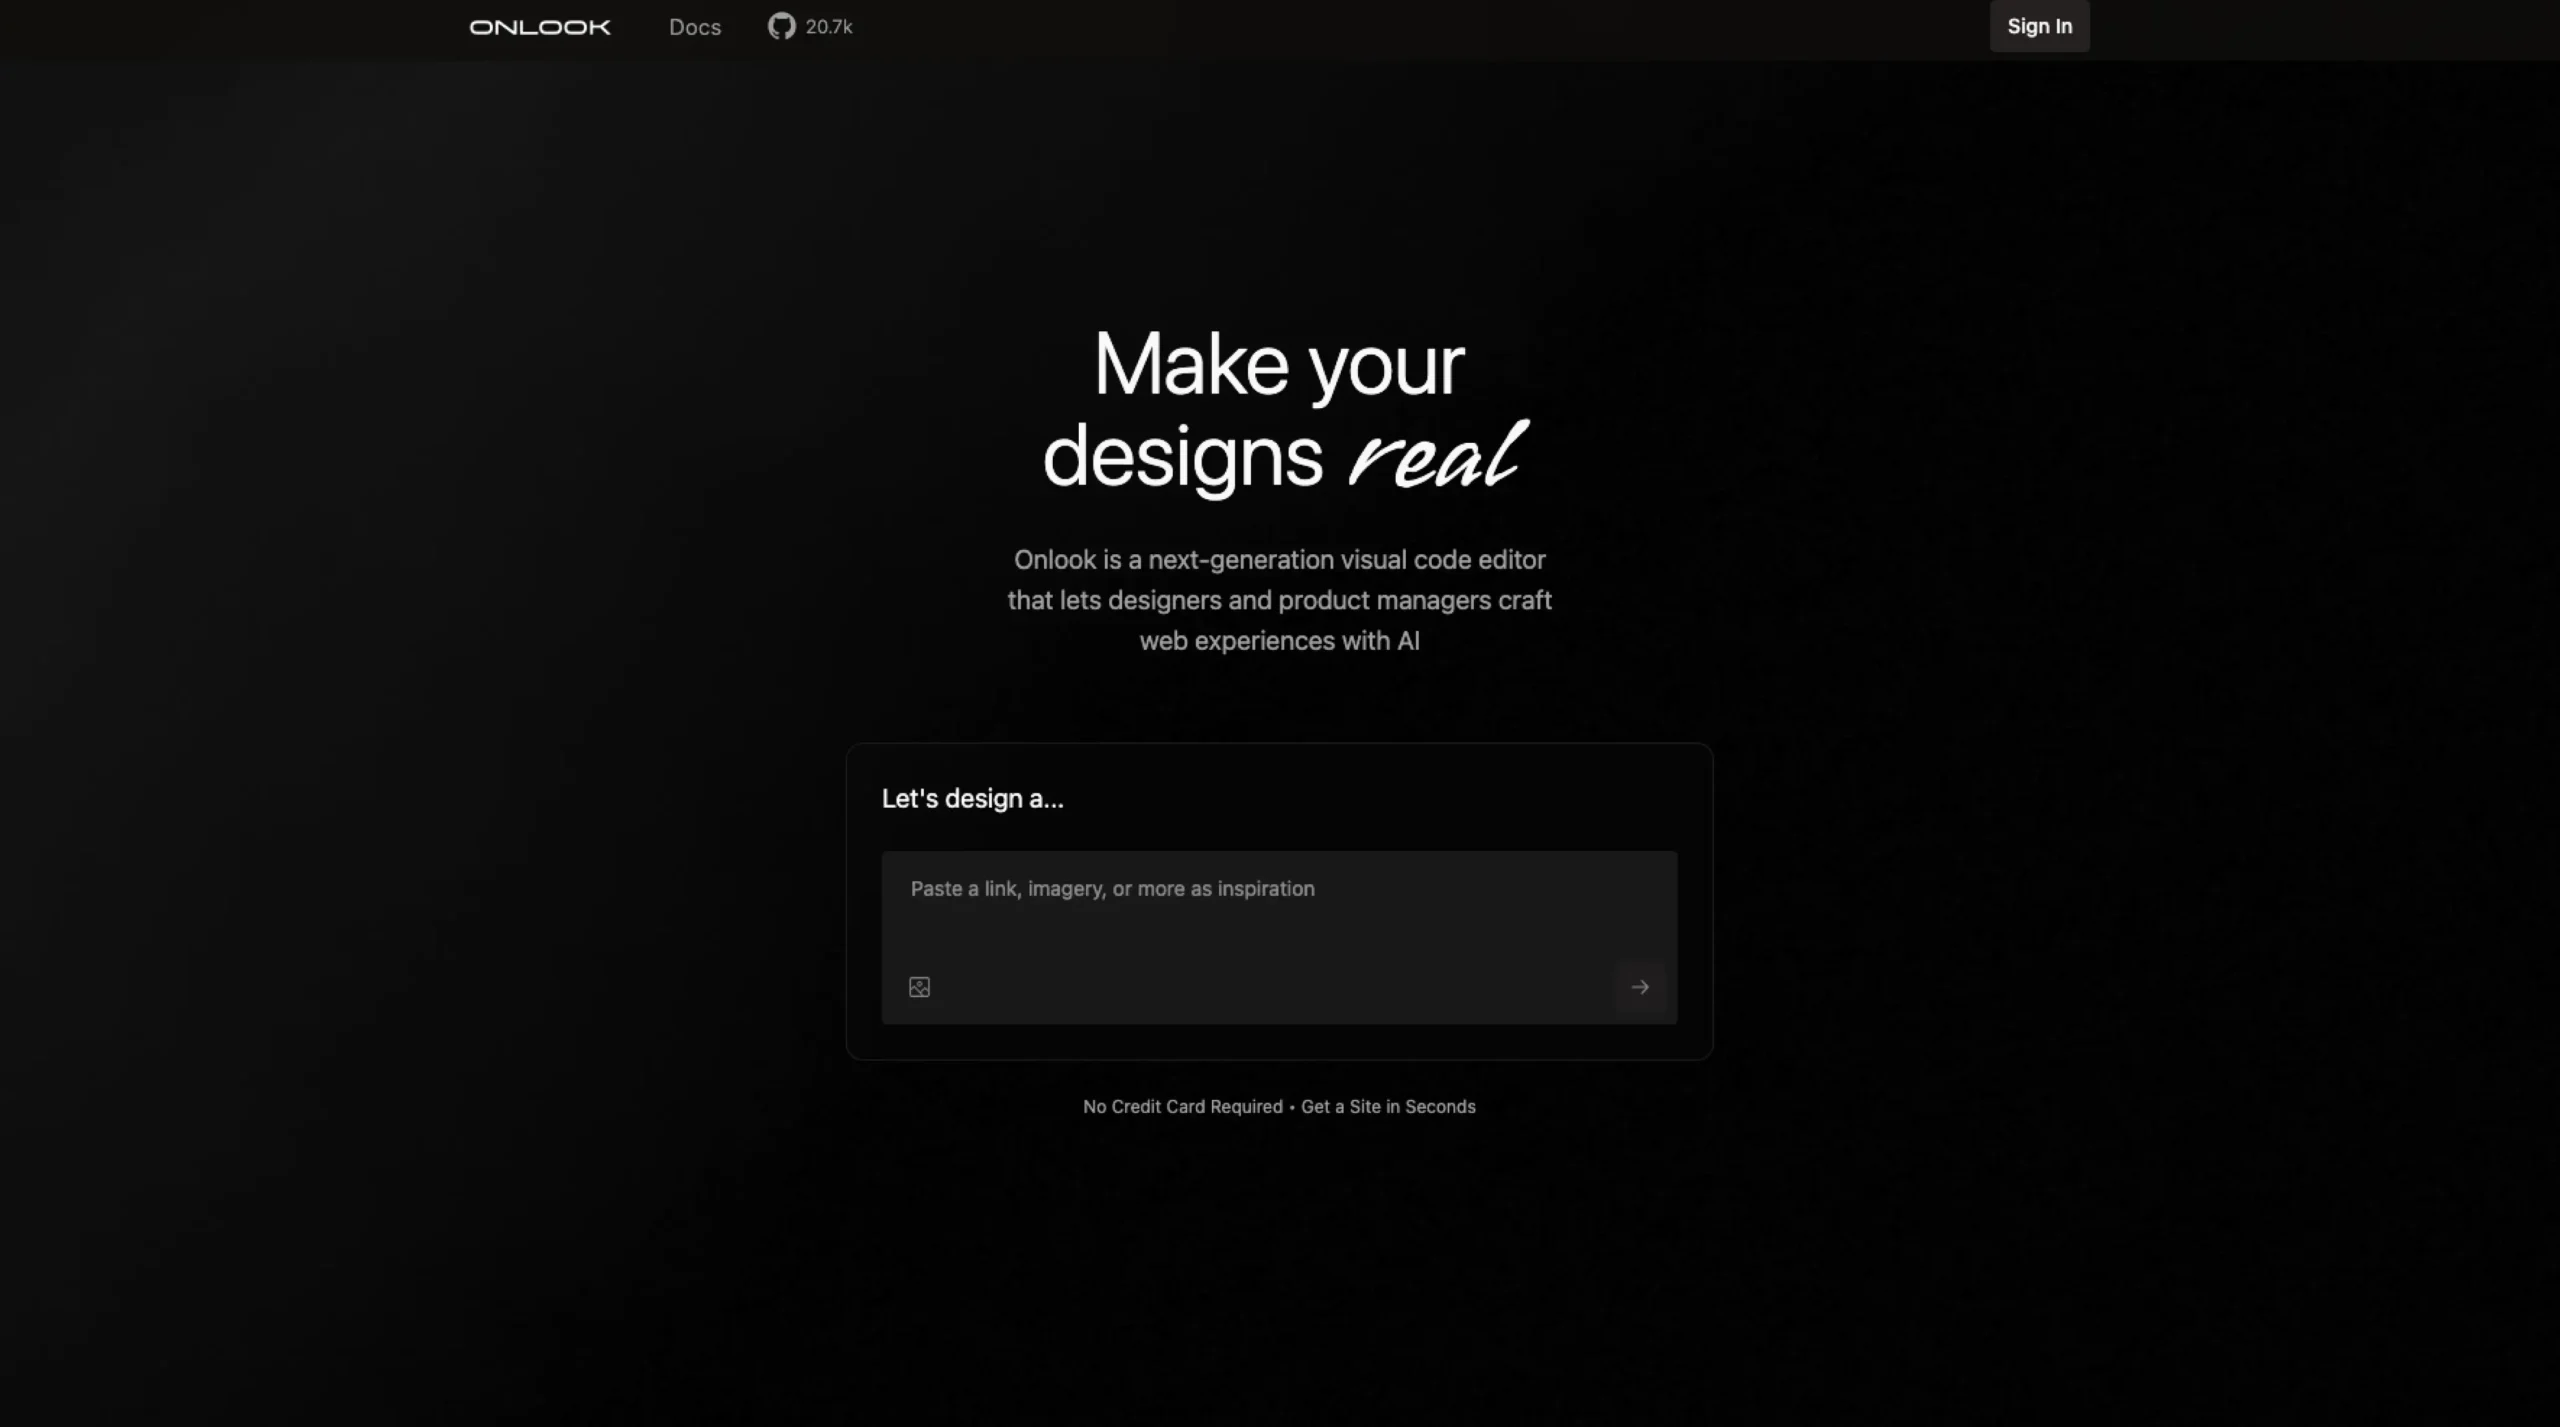Image resolution: width=2560 pixels, height=1427 pixels.
Task: Click the Onlook description paragraph
Action: pyautogui.click(x=1279, y=600)
